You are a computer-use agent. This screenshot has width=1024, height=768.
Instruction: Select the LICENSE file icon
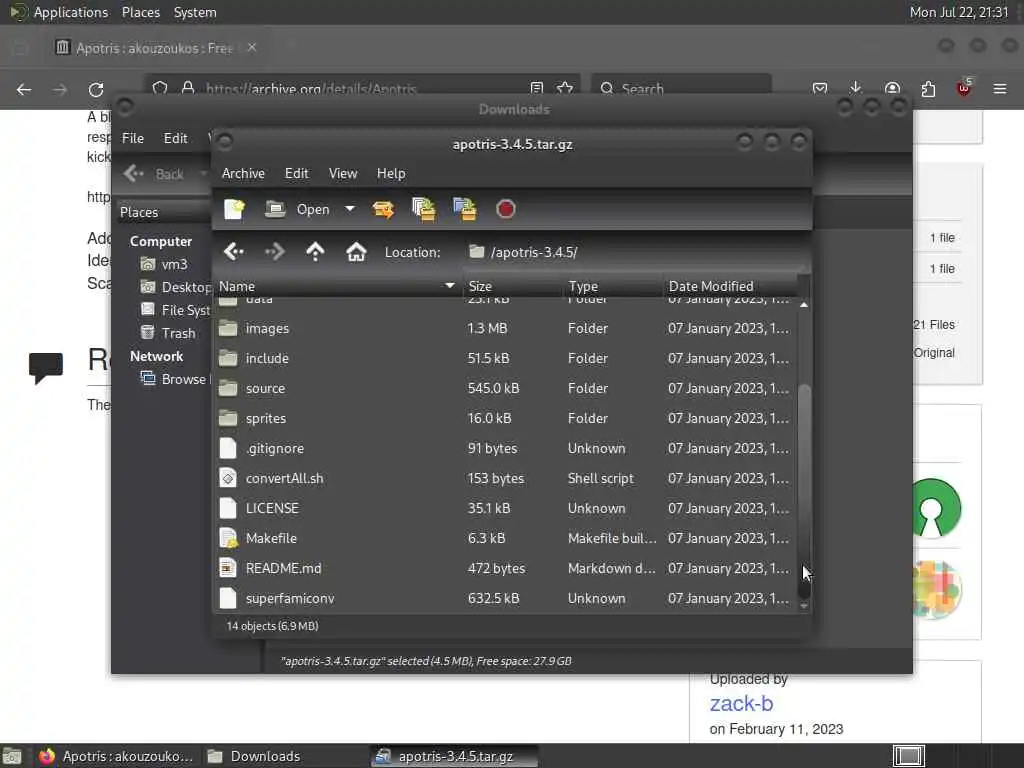(228, 509)
